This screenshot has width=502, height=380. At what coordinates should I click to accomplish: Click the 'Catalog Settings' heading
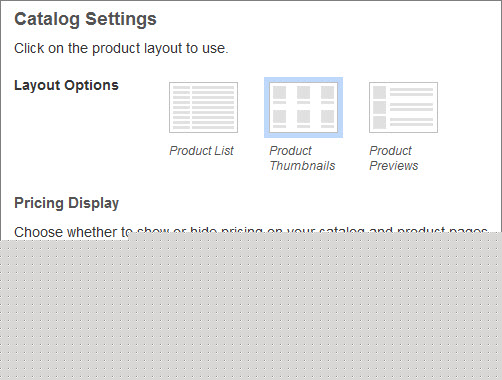tap(85, 19)
